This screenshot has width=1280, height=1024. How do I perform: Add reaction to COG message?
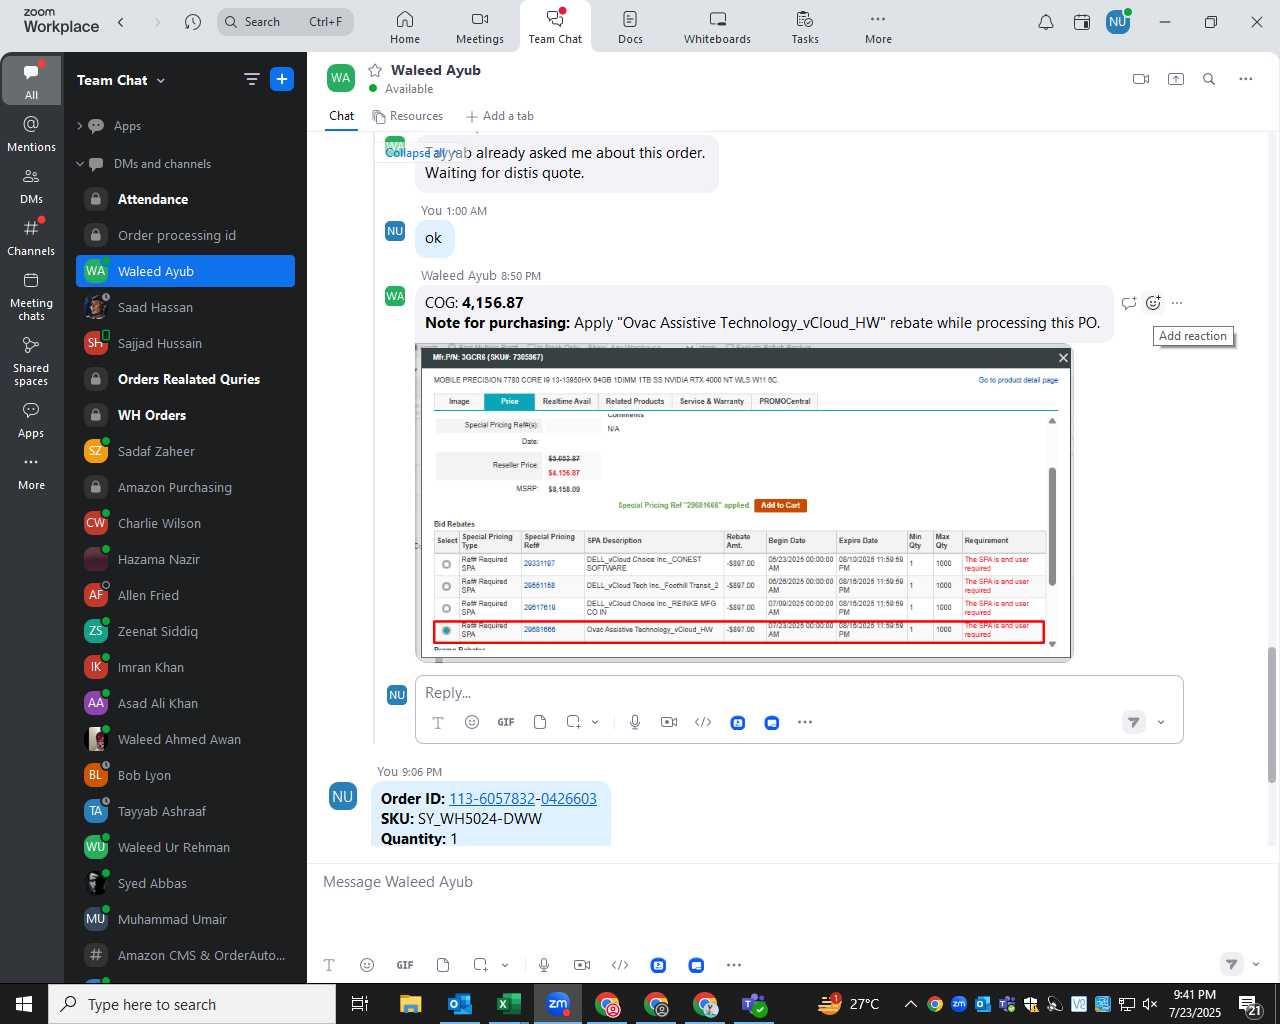1153,303
